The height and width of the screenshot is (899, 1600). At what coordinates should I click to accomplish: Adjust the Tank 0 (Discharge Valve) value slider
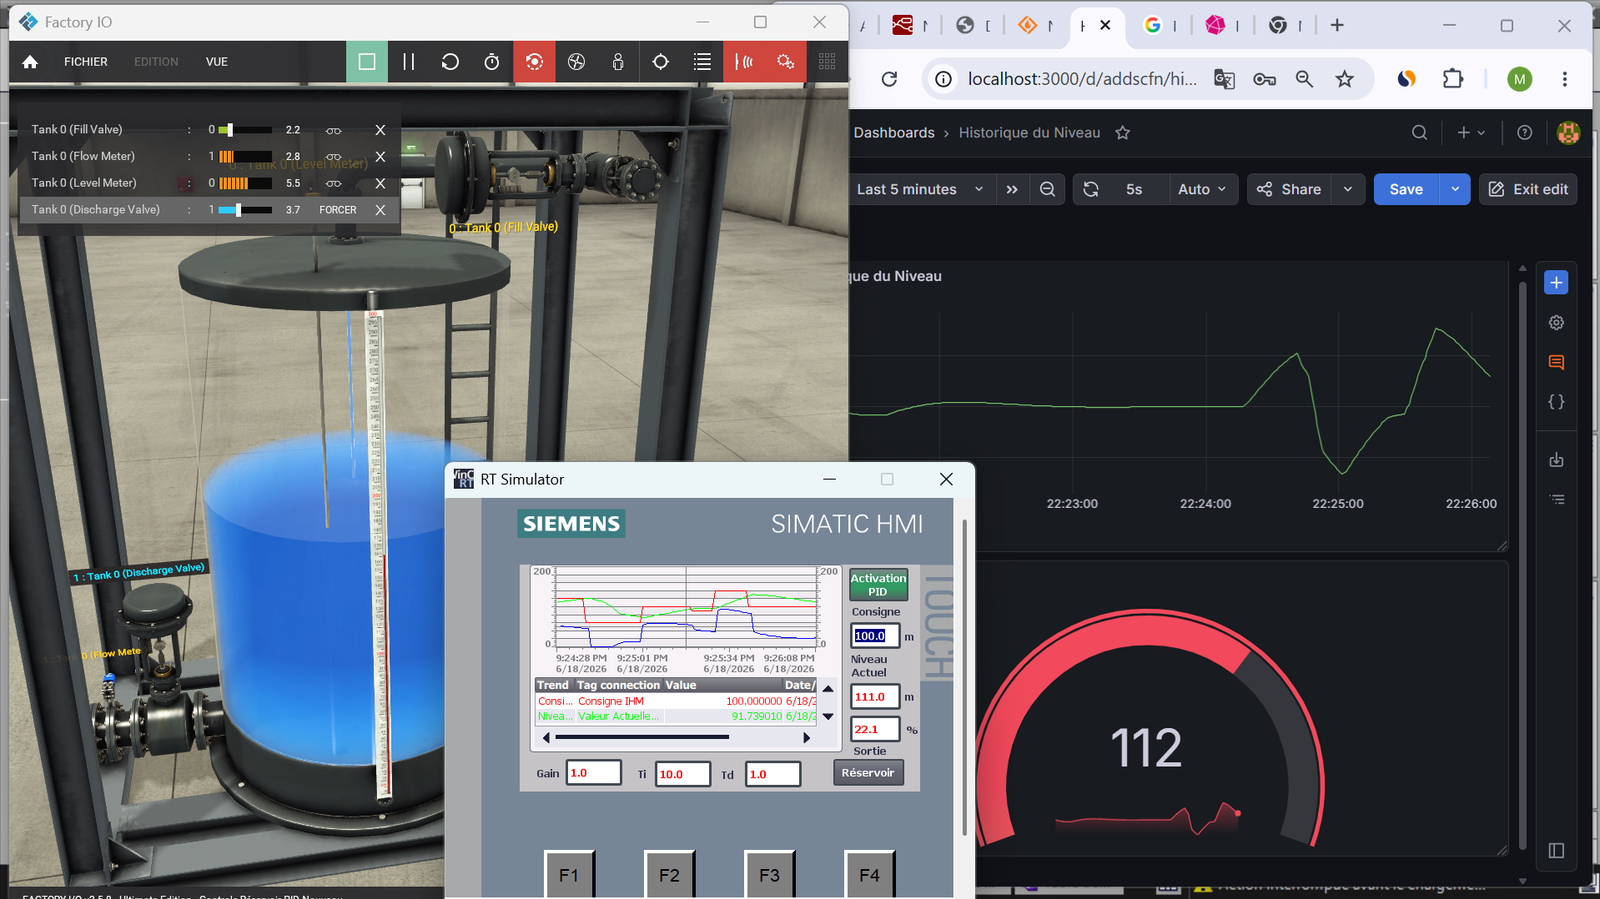point(245,210)
